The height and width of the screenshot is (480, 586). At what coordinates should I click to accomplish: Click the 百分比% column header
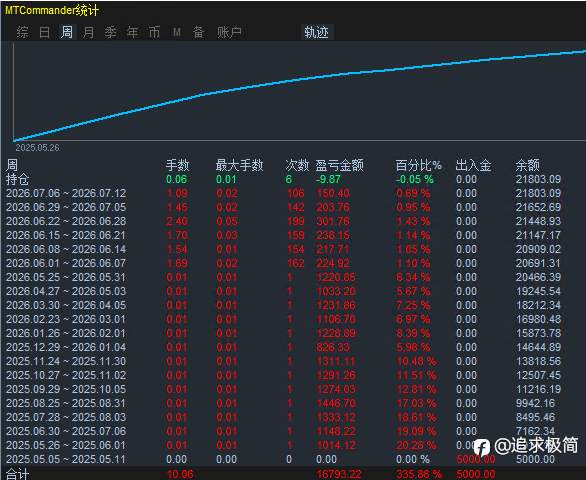click(419, 165)
